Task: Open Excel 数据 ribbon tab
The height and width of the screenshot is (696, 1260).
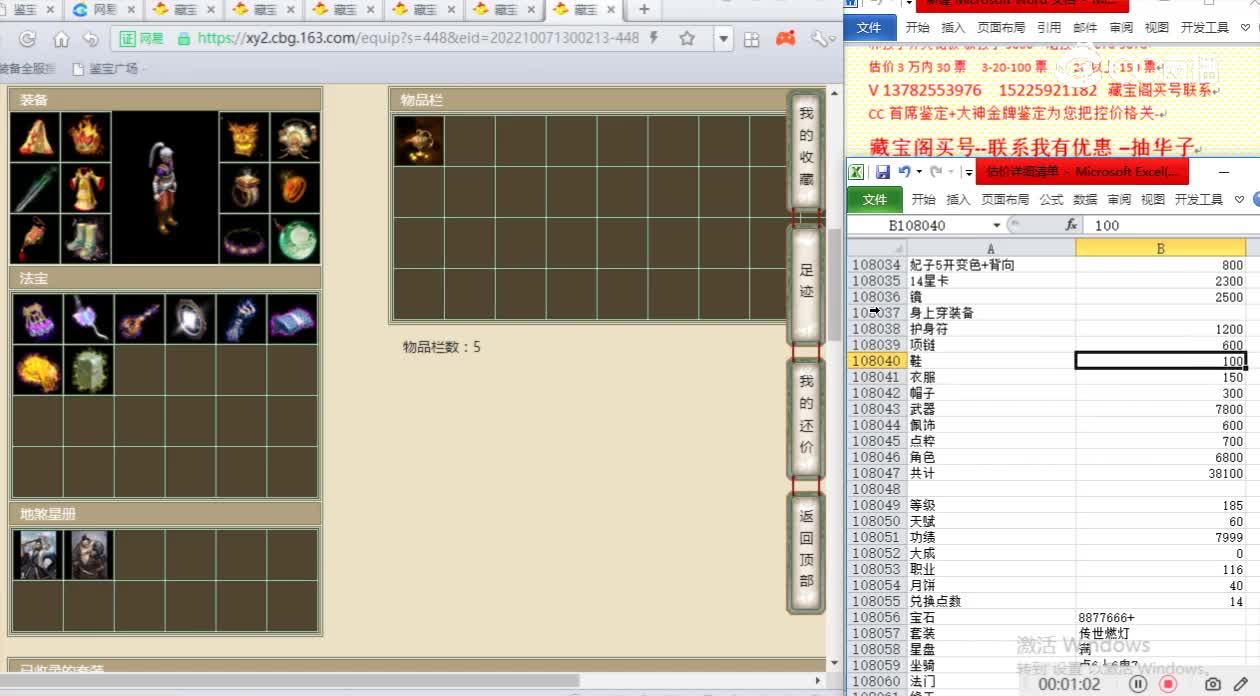Action: point(1085,199)
